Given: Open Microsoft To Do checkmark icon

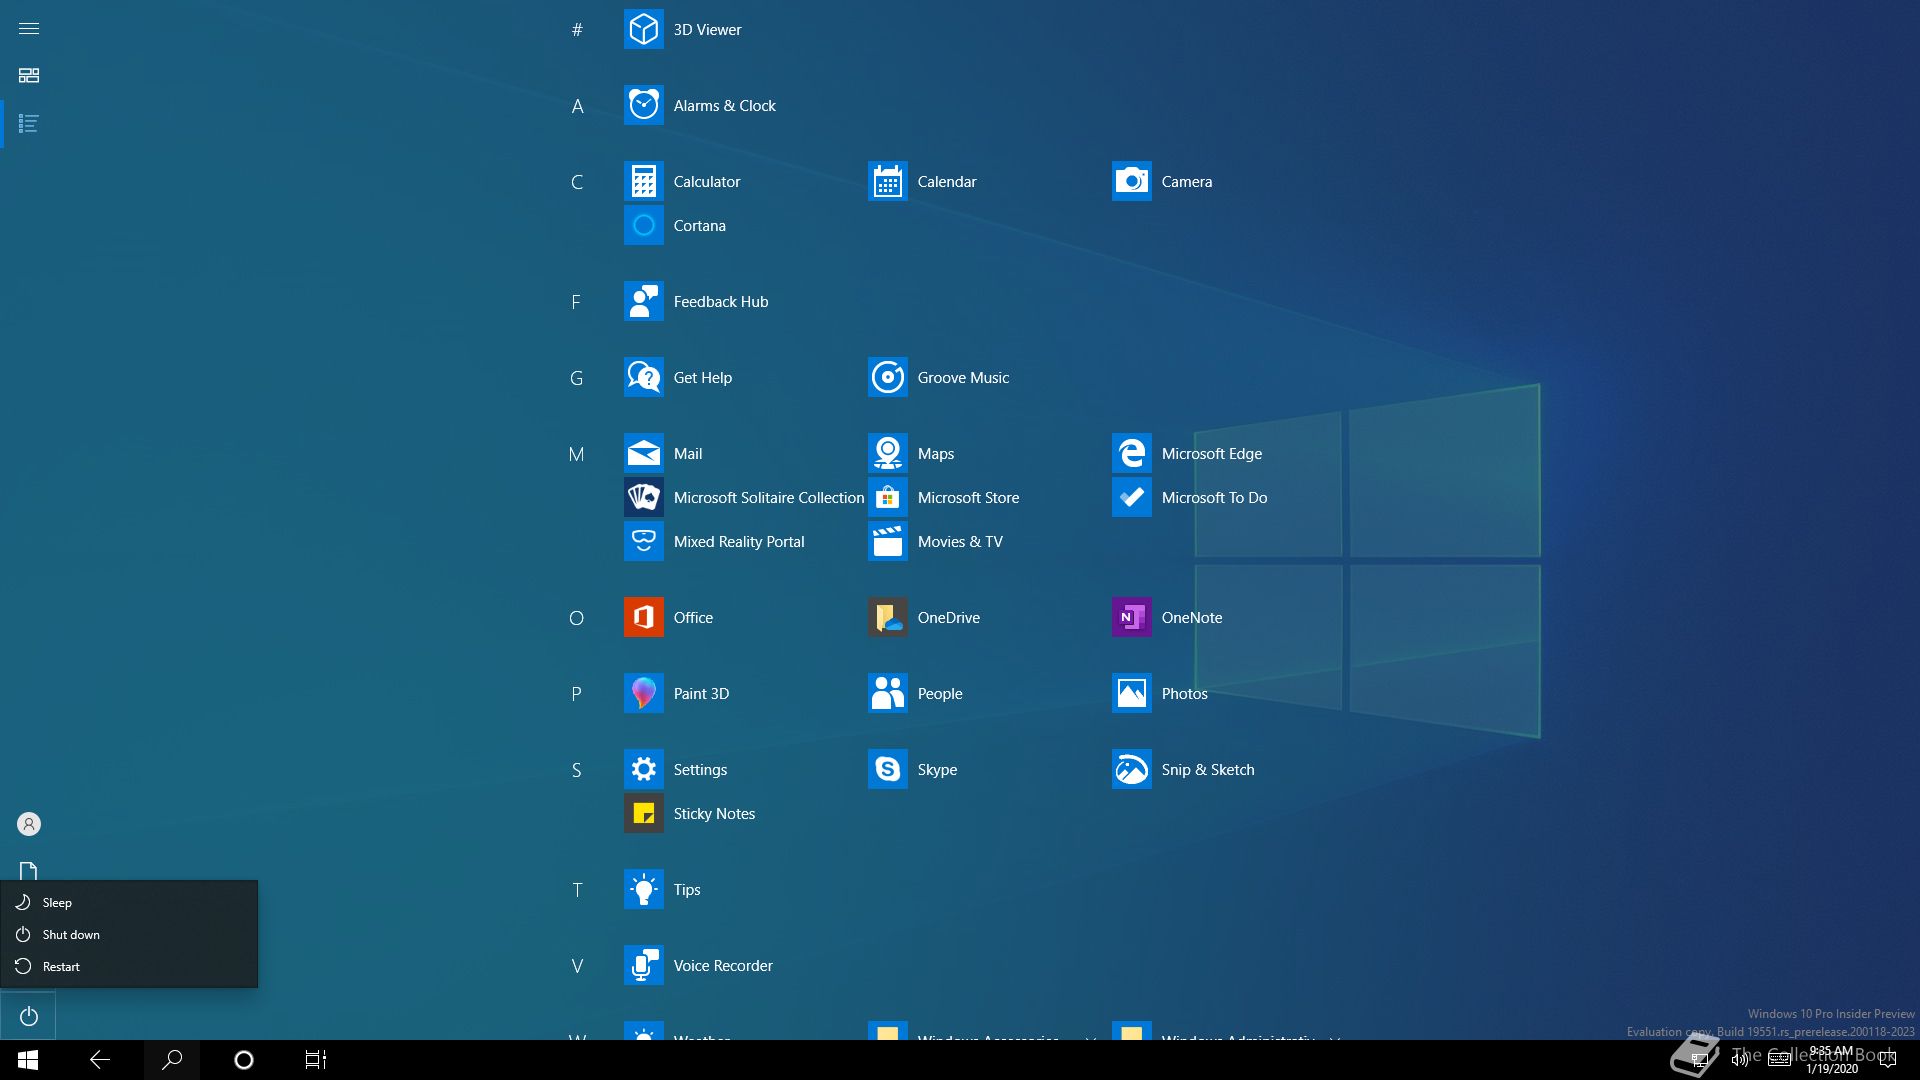Looking at the screenshot, I should coord(1132,498).
